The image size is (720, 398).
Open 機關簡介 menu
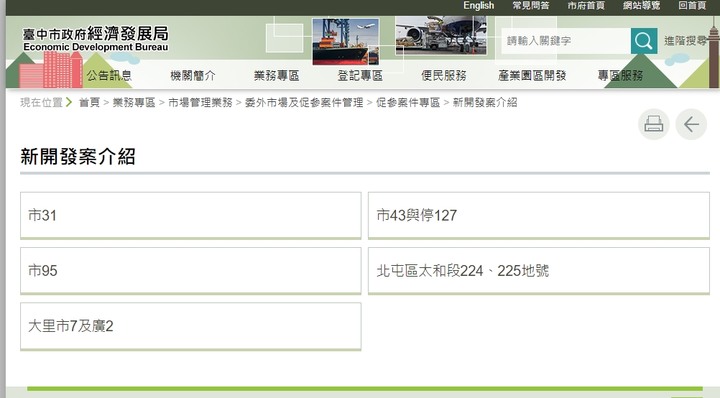[193, 75]
